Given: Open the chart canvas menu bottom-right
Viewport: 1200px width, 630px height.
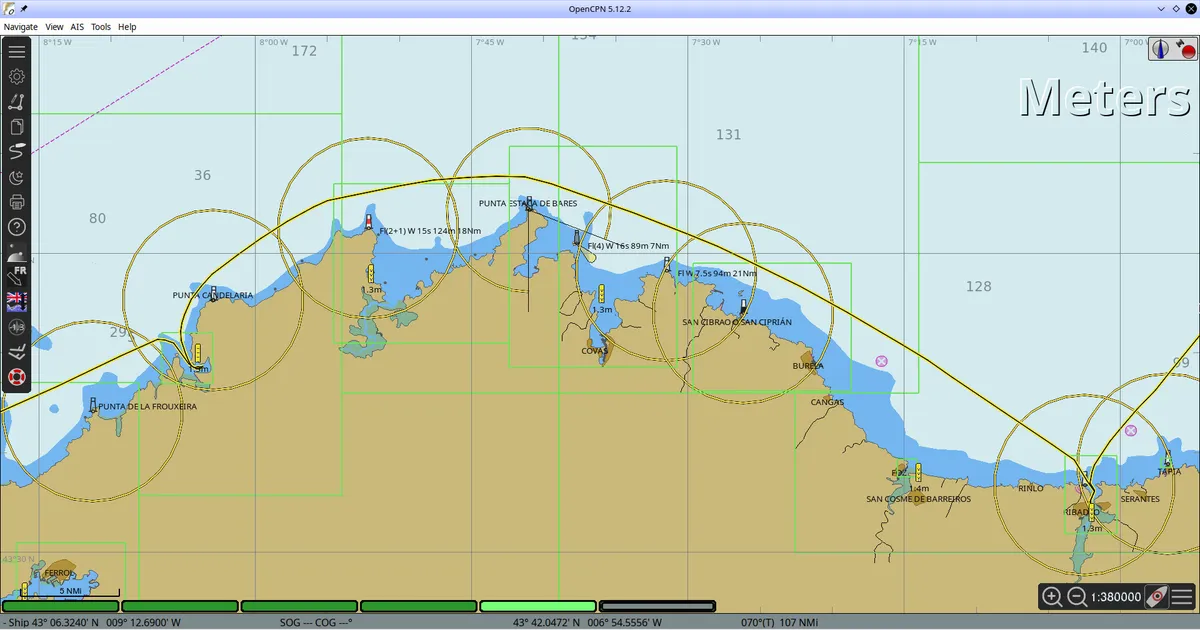Looking at the screenshot, I should pyautogui.click(x=1181, y=597).
